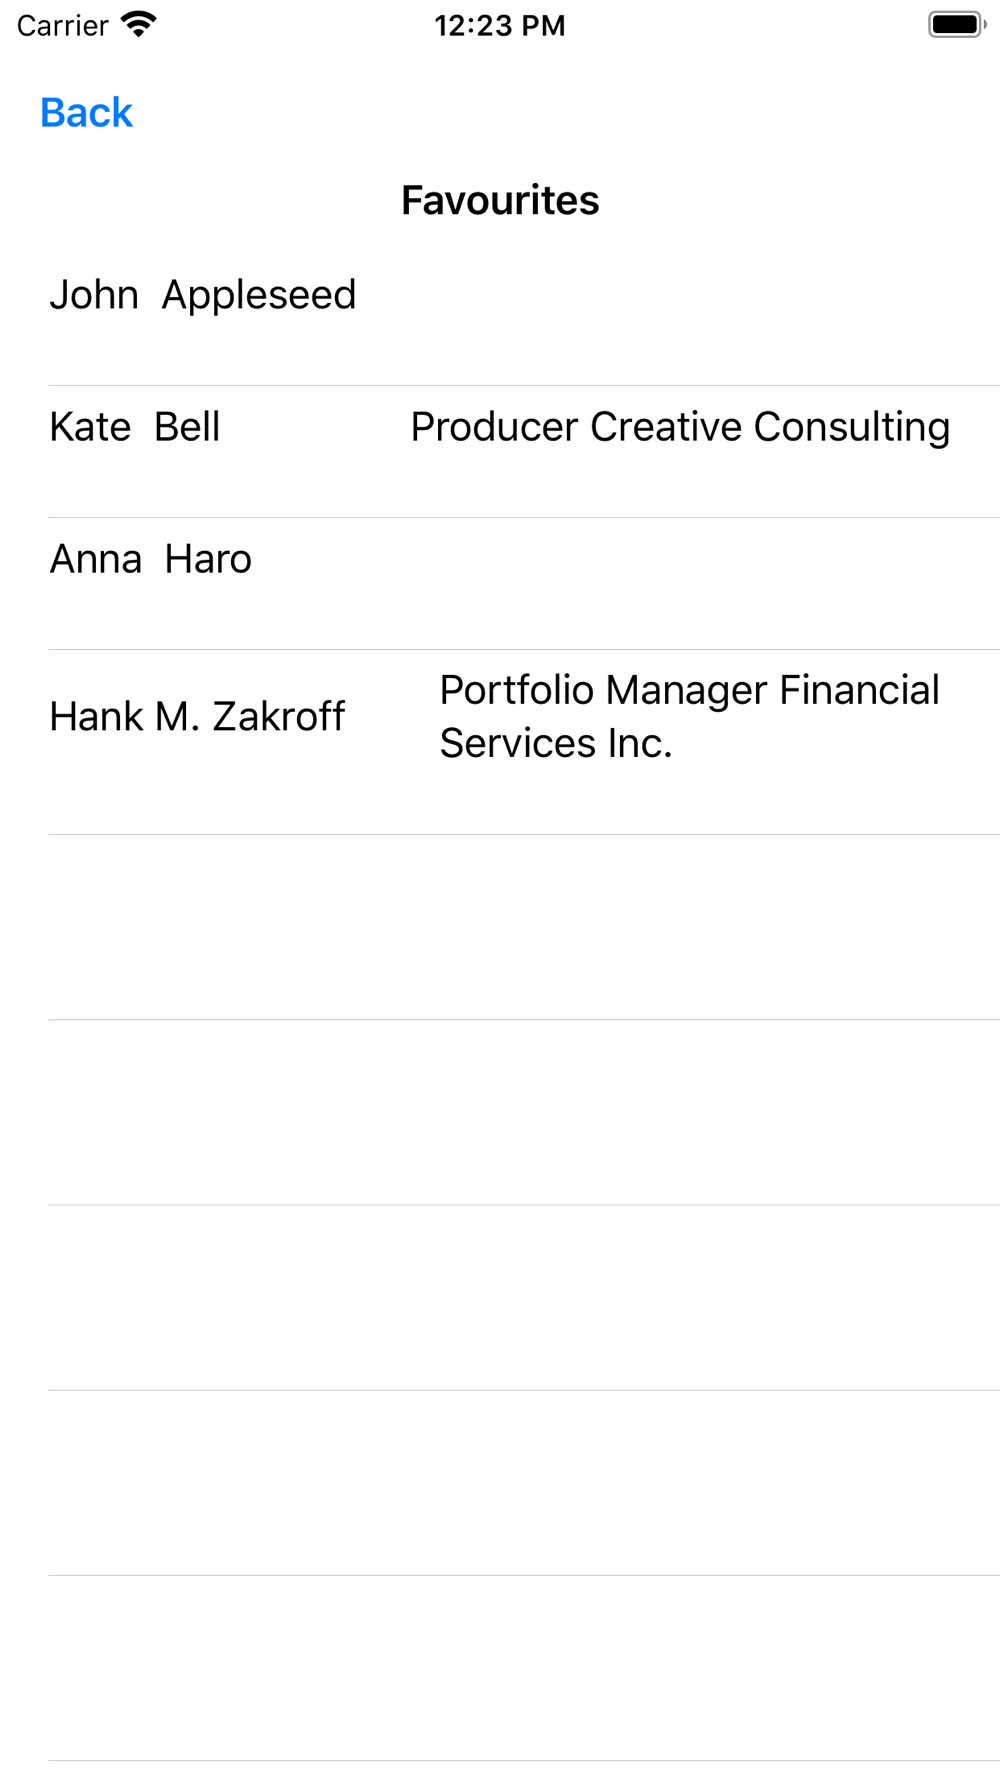The image size is (1000, 1778).
Task: Tap Portfolio Manager Financial Services Inc. text
Action: click(689, 716)
